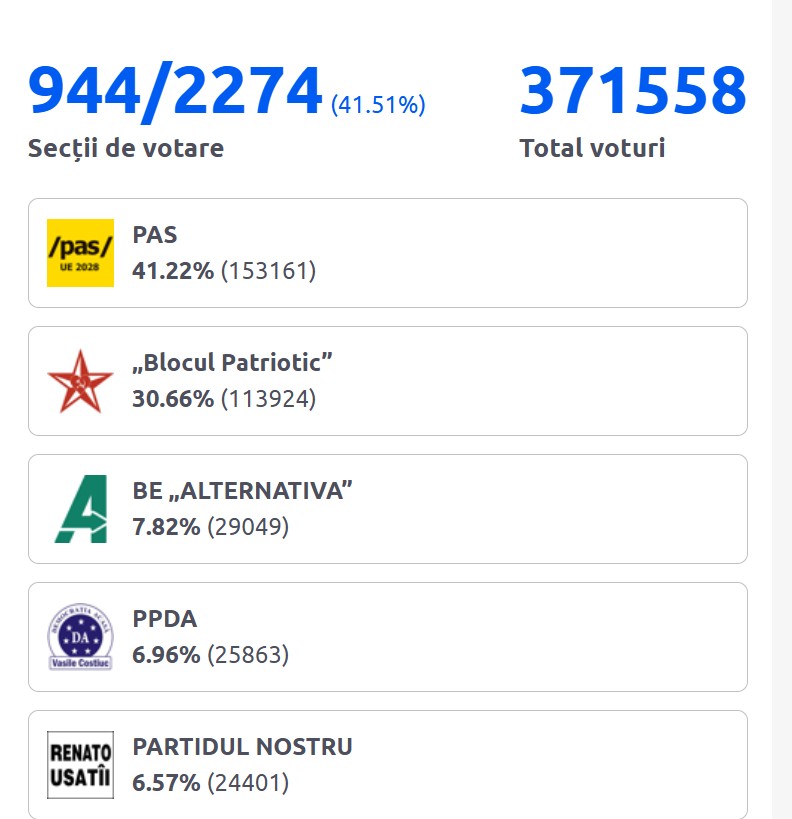Click the PPDA 6.96% vote result
The height and width of the screenshot is (819, 792).
click(166, 655)
